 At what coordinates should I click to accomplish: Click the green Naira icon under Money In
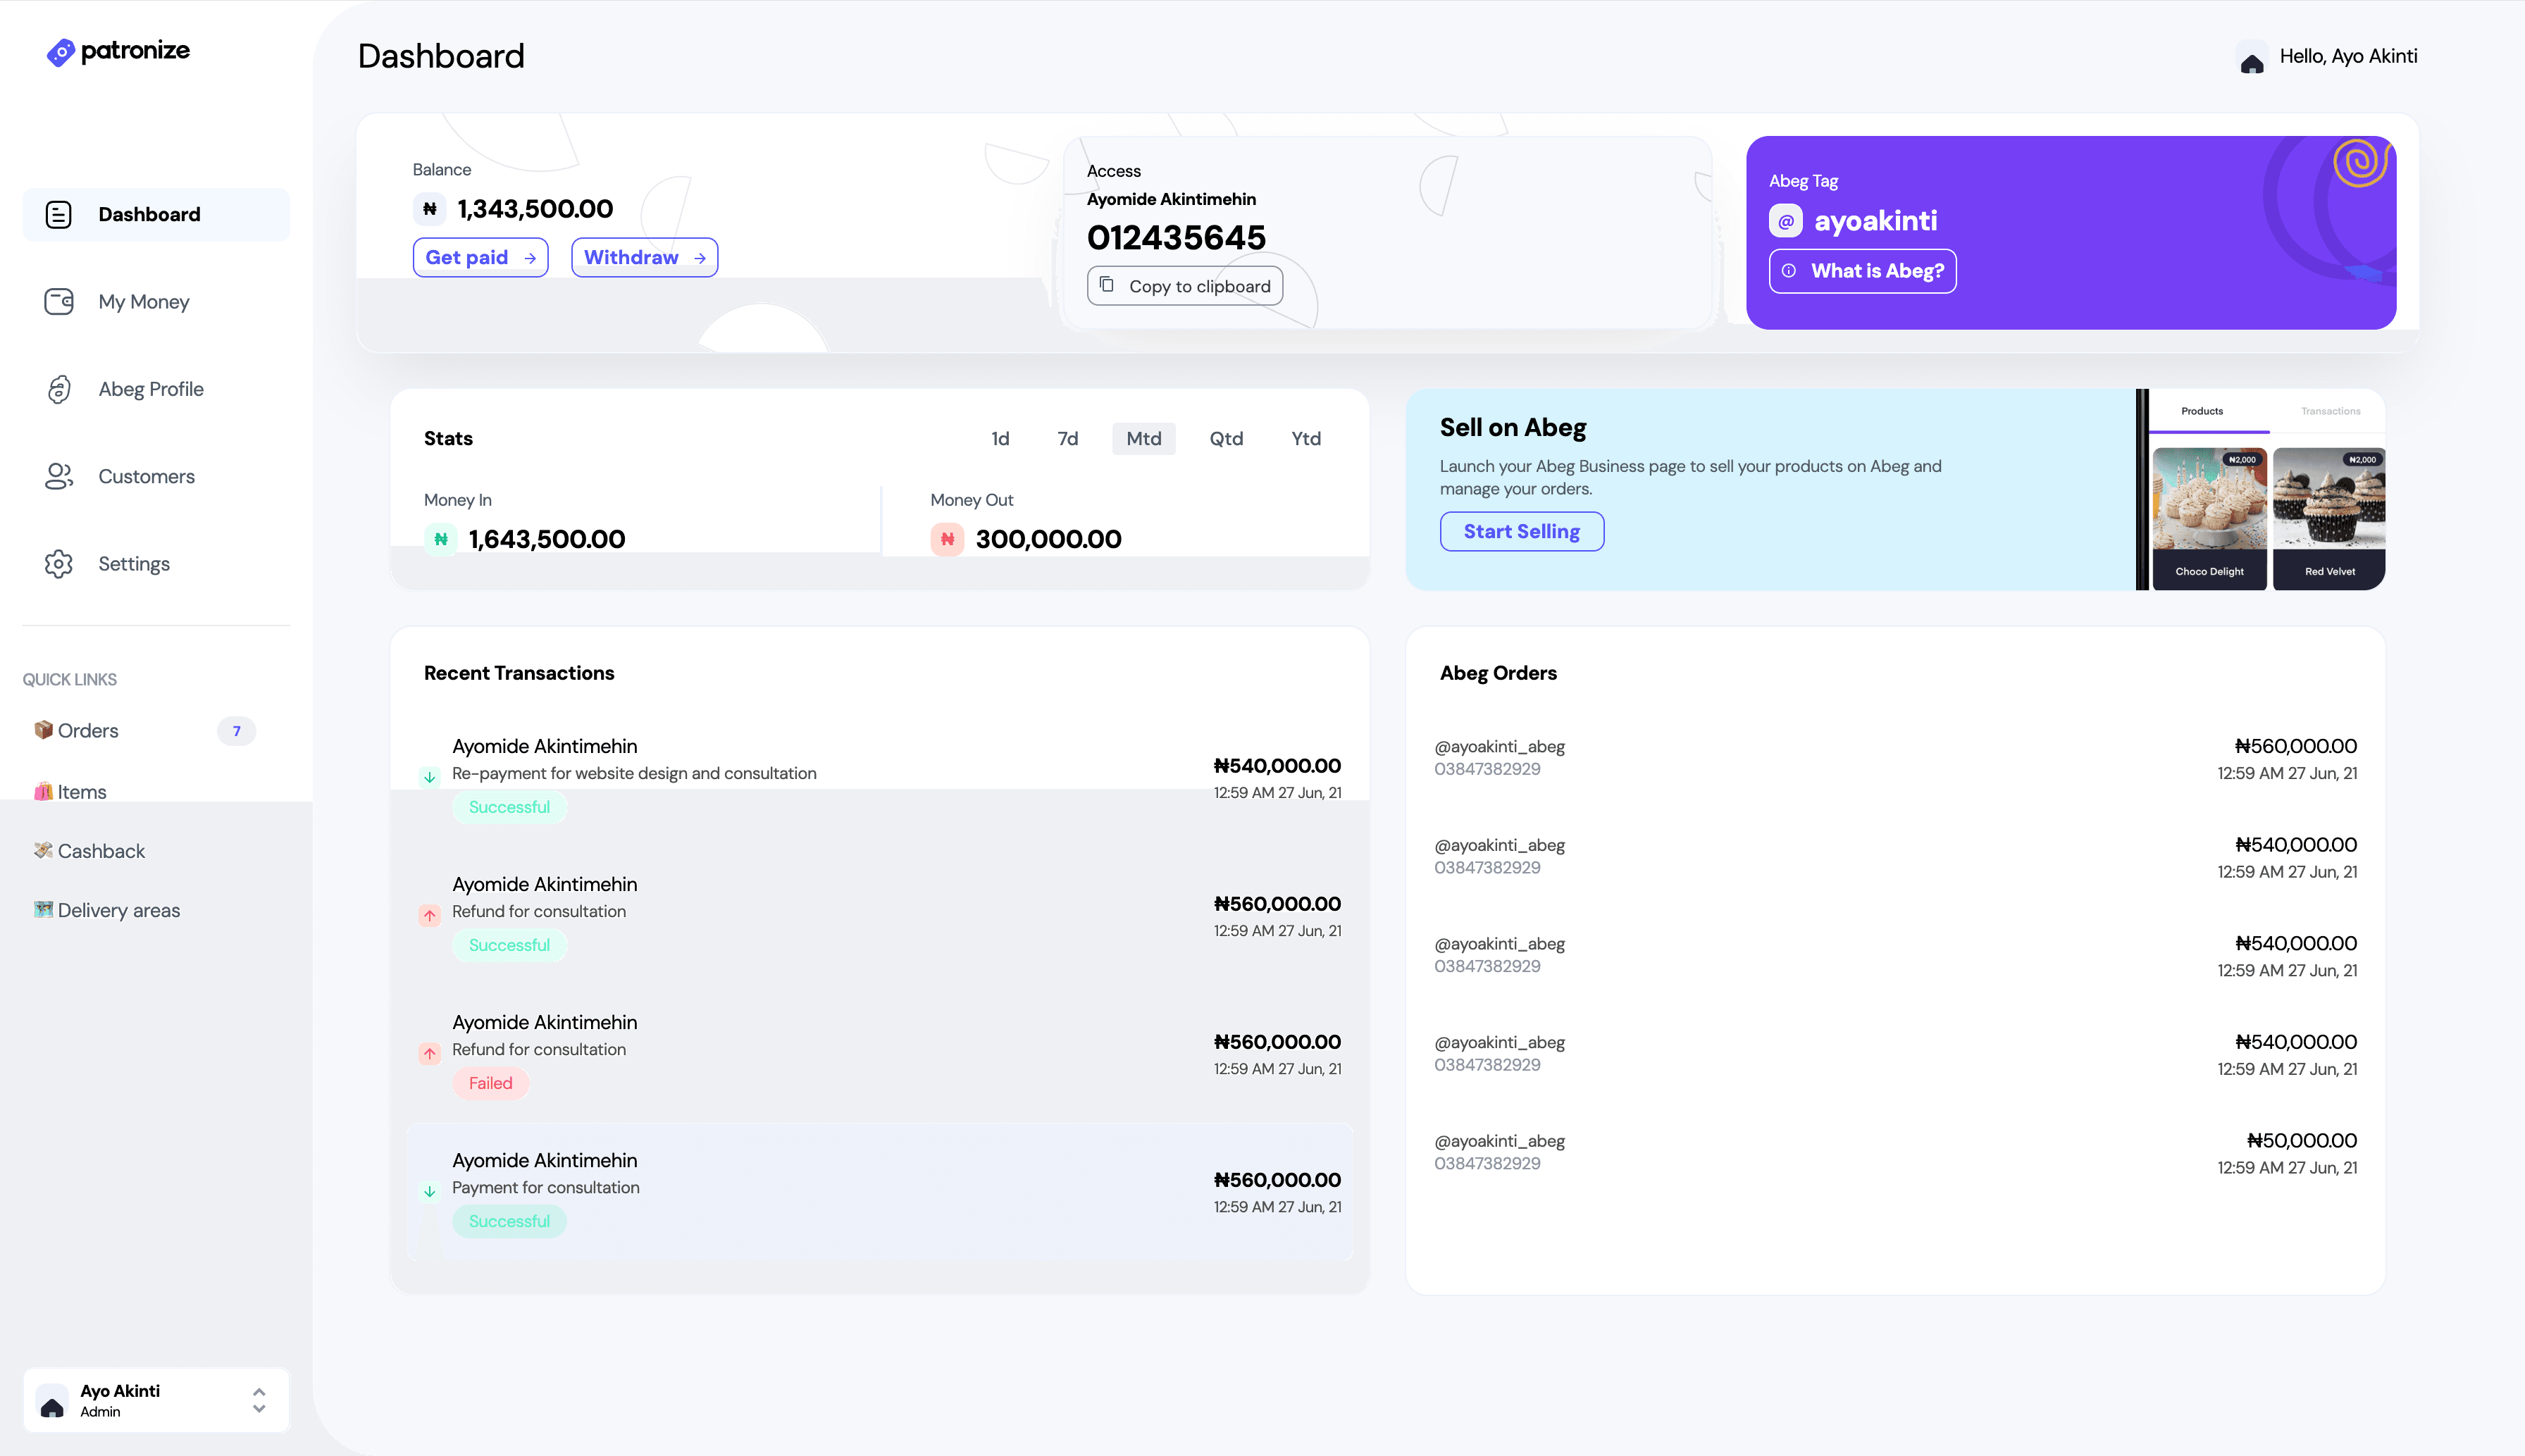click(x=440, y=539)
